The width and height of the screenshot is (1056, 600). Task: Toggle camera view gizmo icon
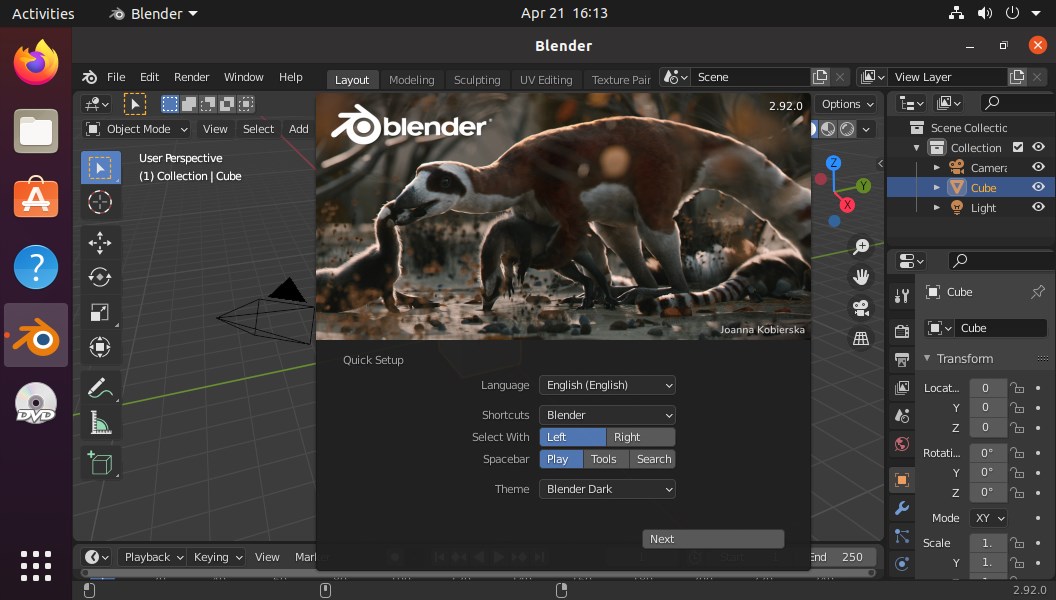(x=861, y=308)
